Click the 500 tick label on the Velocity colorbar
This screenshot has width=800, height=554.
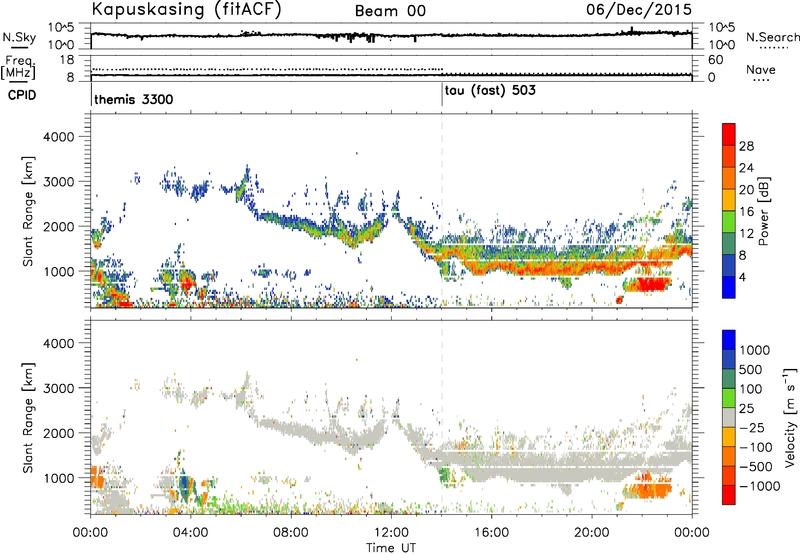[x=751, y=370]
